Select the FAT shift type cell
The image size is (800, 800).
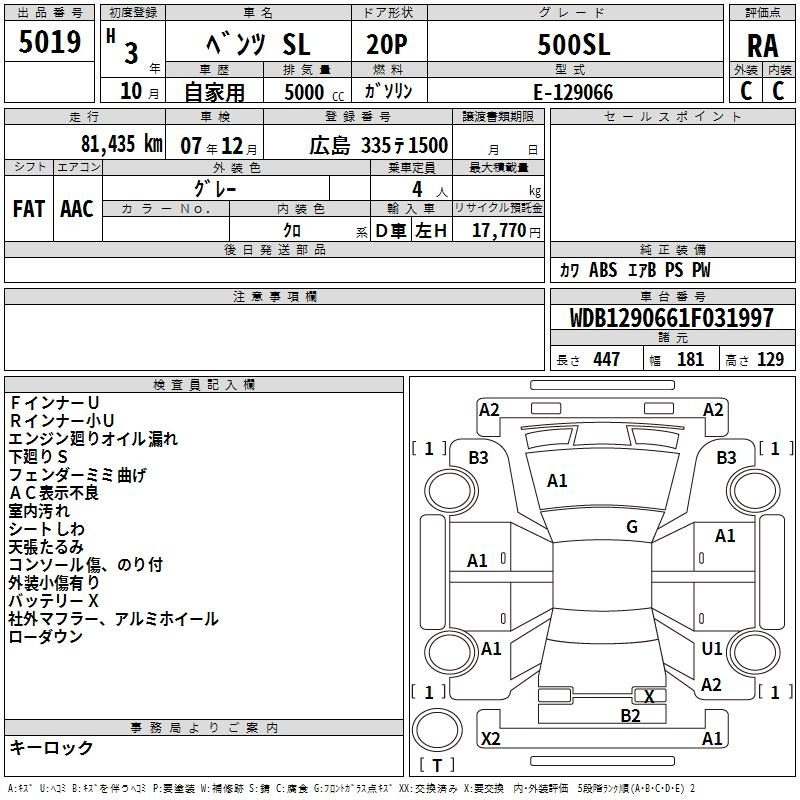pos(28,209)
